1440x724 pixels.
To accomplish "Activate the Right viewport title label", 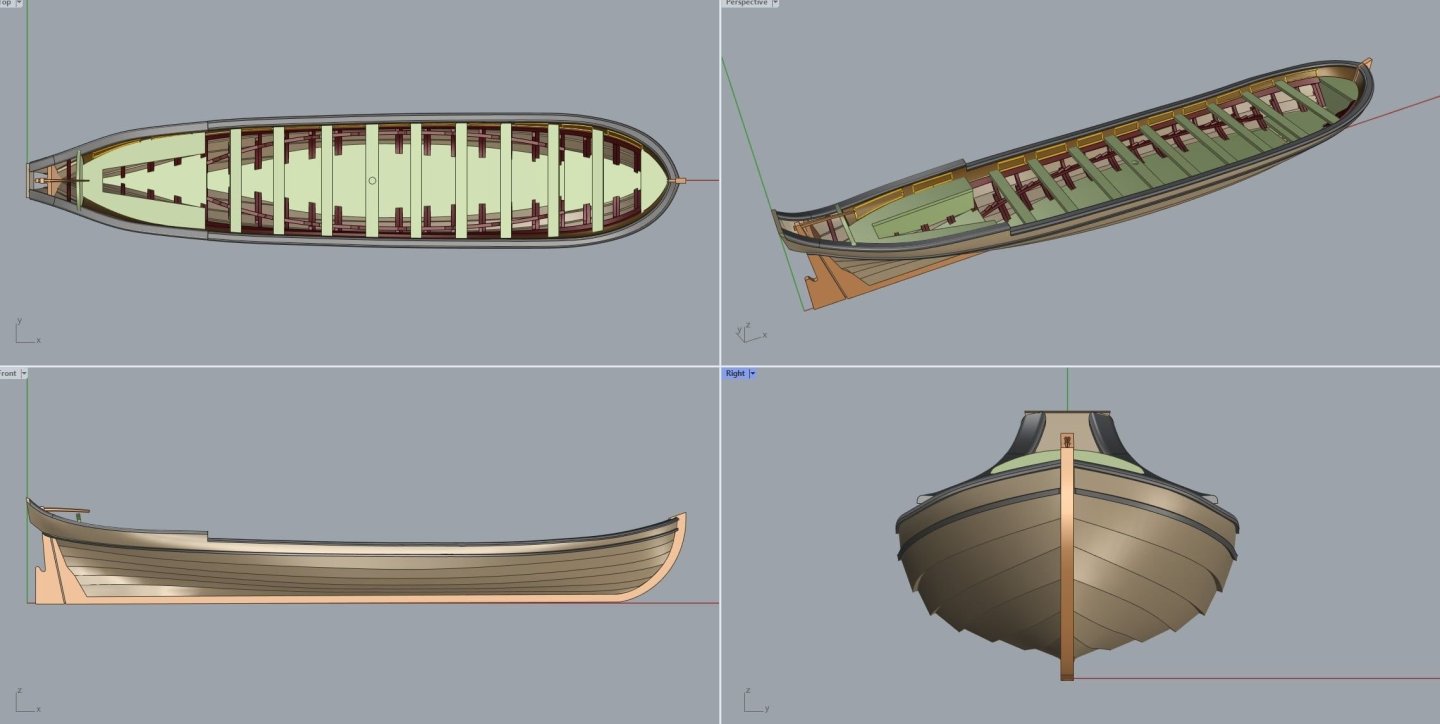I will point(735,374).
